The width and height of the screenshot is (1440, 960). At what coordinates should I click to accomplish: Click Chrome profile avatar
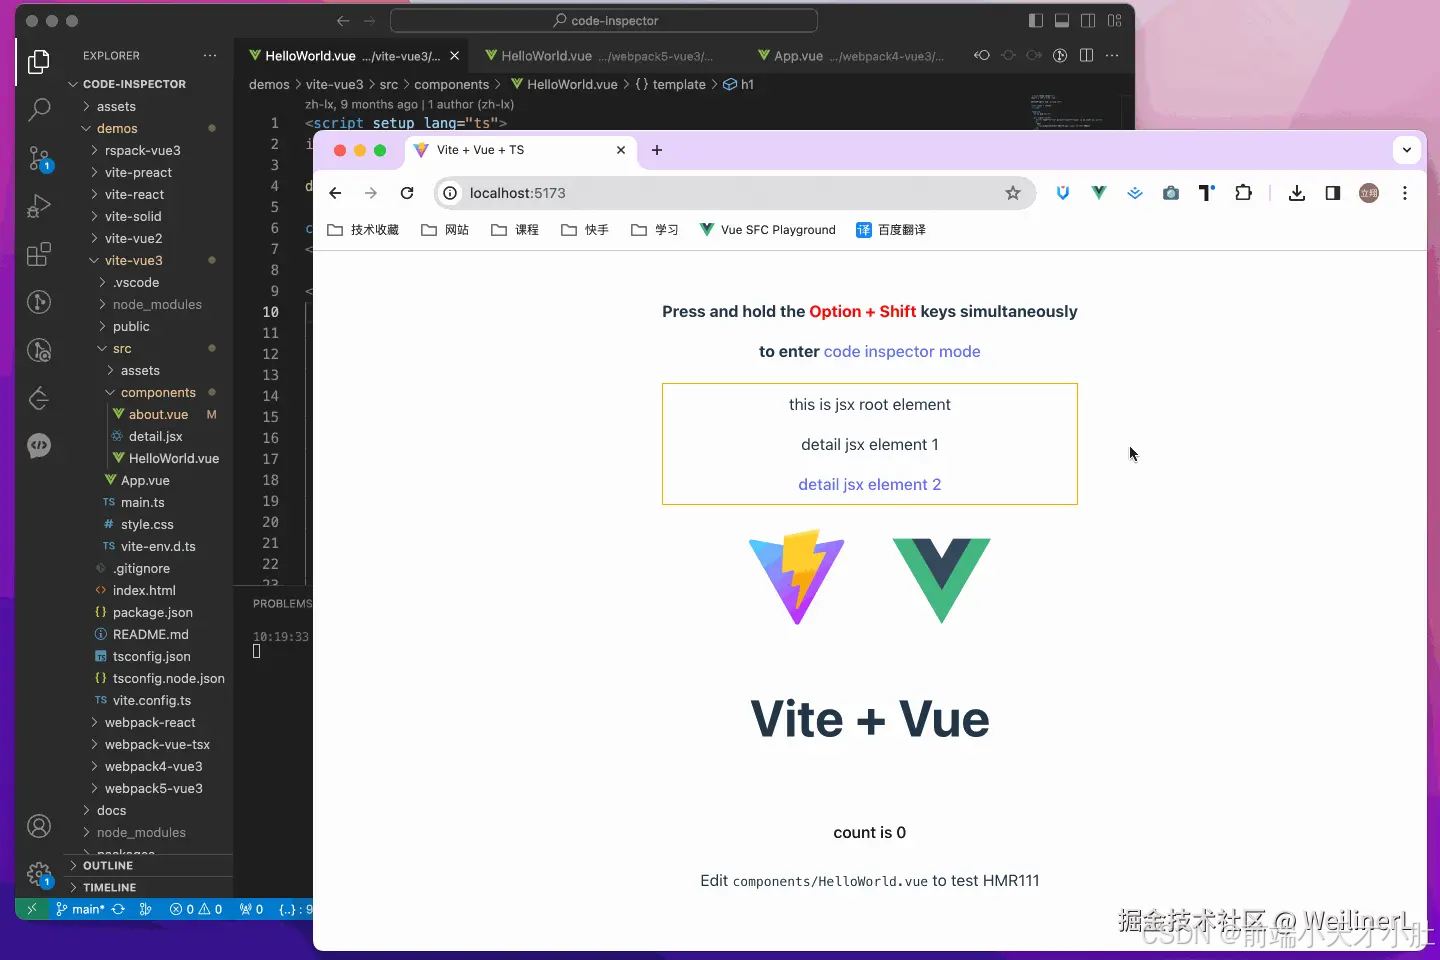tap(1369, 193)
